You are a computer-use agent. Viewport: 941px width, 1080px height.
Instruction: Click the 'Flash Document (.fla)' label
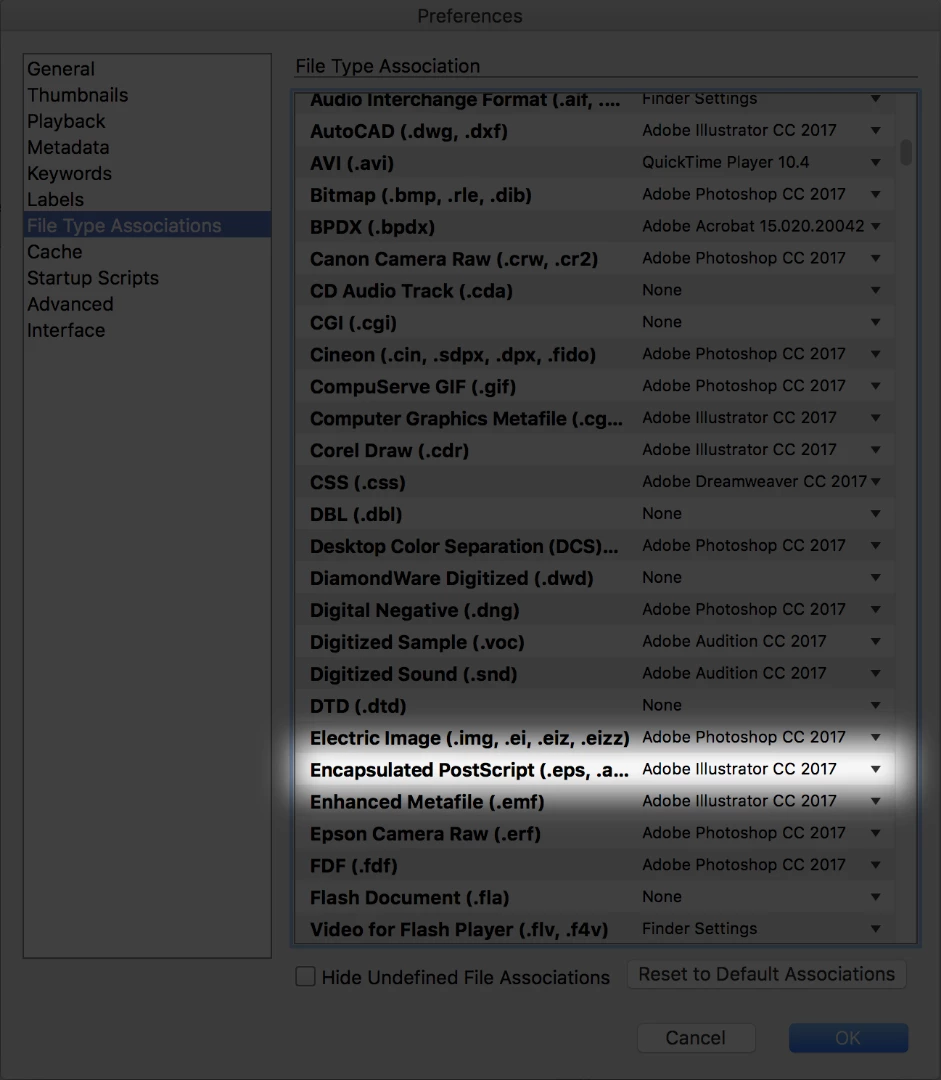(409, 897)
